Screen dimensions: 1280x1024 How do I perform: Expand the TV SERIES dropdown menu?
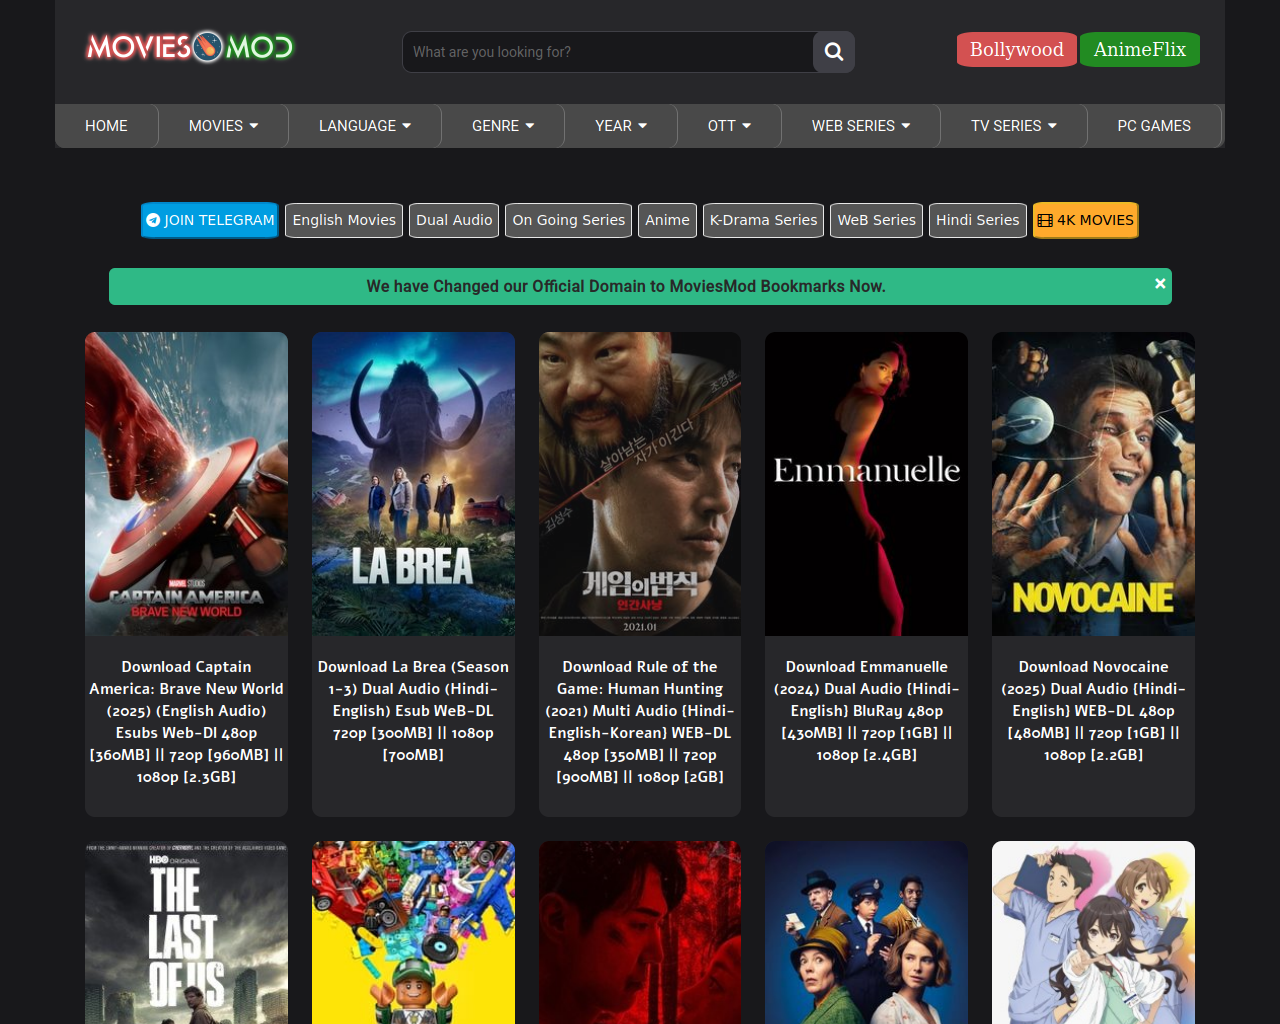(x=1014, y=126)
